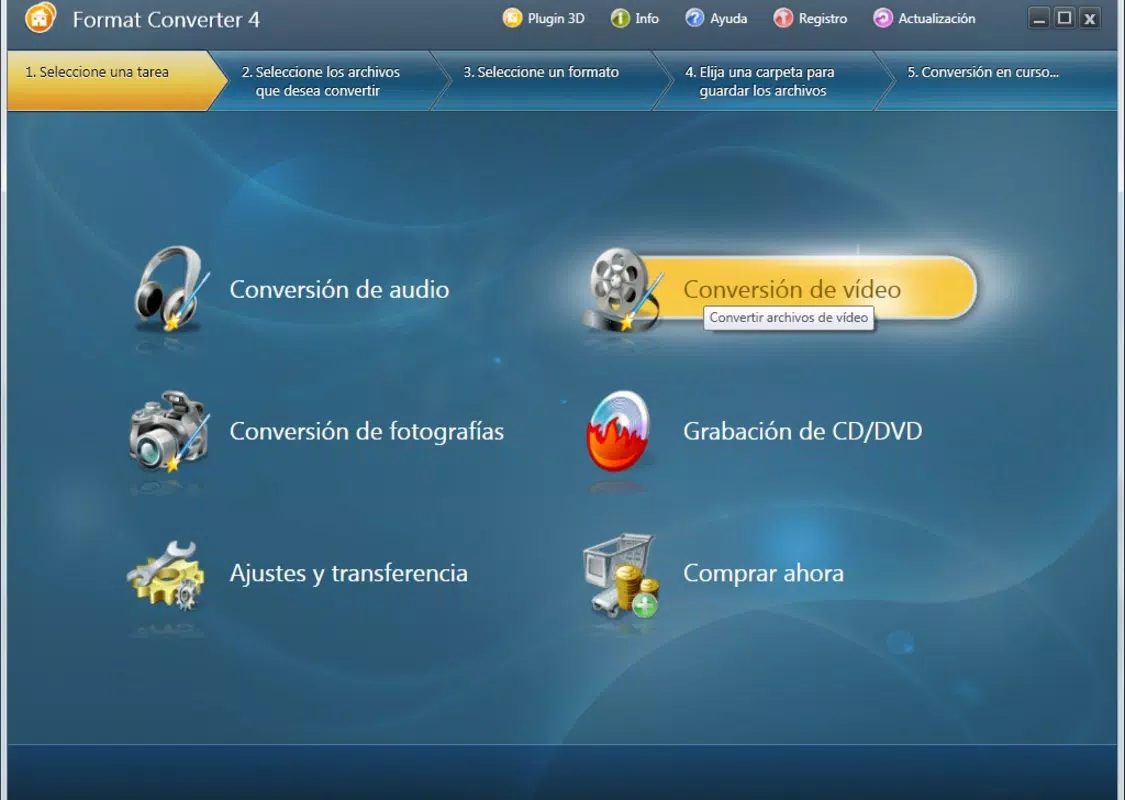
Task: Open Ayuda help menu label
Action: point(728,19)
